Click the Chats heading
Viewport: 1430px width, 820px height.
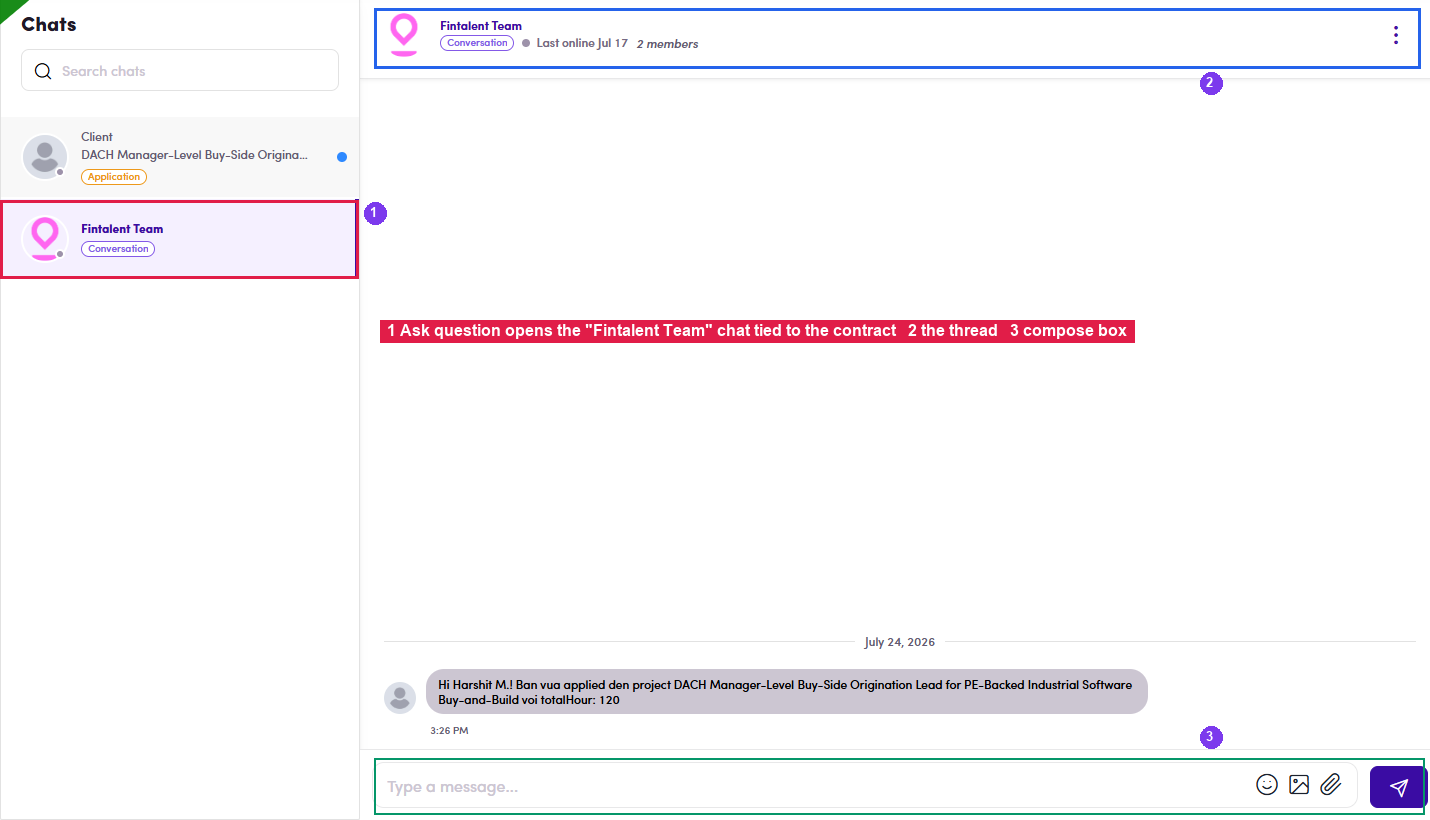49,24
